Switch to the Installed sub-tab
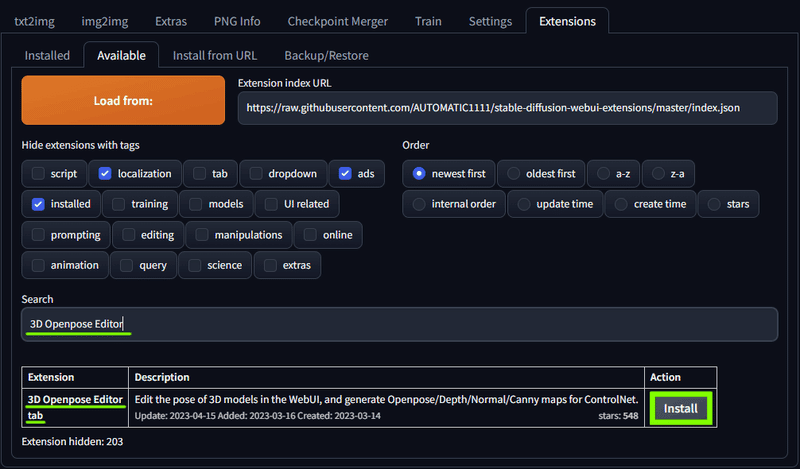Image resolution: width=800 pixels, height=469 pixels. click(x=47, y=55)
